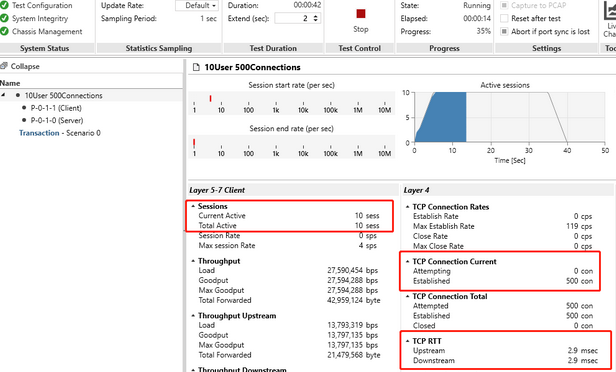
Task: Click the document icon beside 10User 500Connections title
Action: tap(196, 67)
